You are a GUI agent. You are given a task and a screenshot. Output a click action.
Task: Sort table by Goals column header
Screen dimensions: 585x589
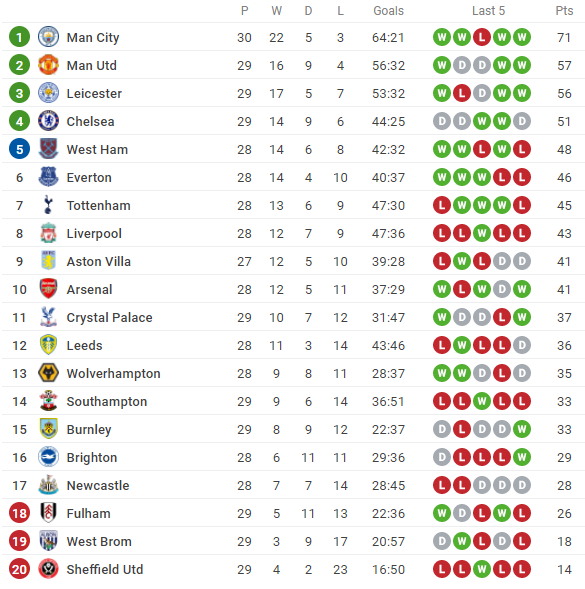[388, 11]
